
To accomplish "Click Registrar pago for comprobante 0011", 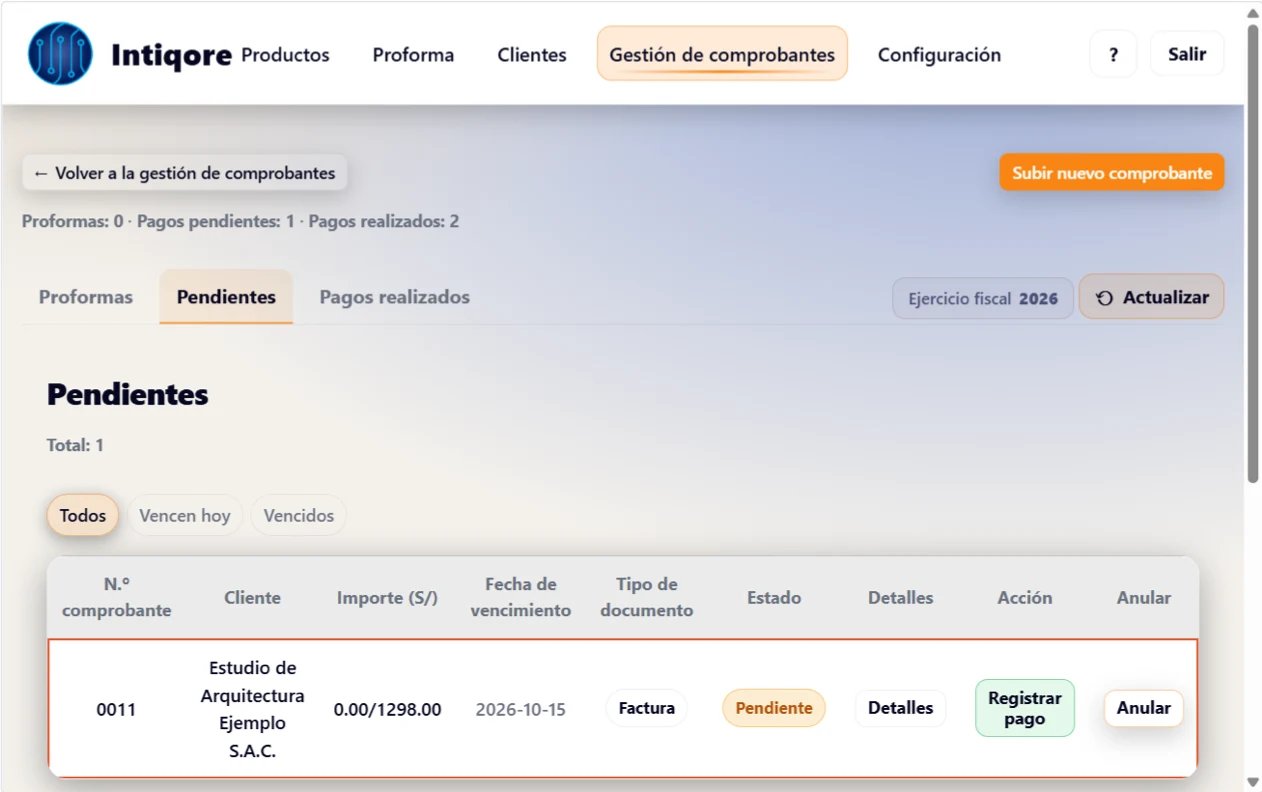I will [1025, 708].
